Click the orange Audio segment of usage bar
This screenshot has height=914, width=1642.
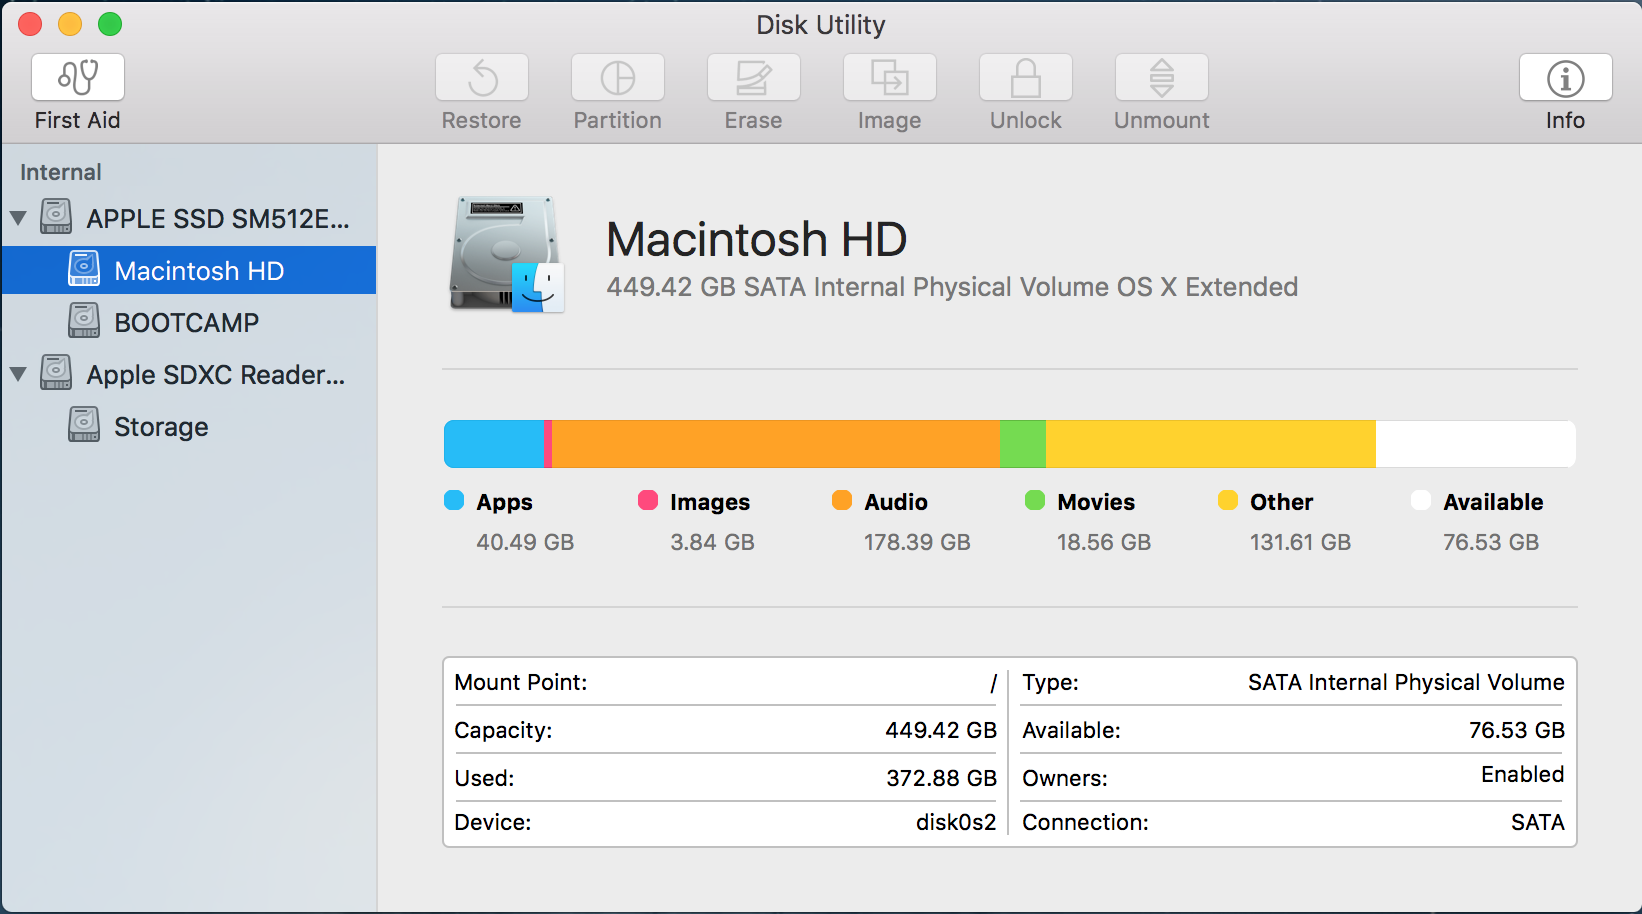click(776, 444)
